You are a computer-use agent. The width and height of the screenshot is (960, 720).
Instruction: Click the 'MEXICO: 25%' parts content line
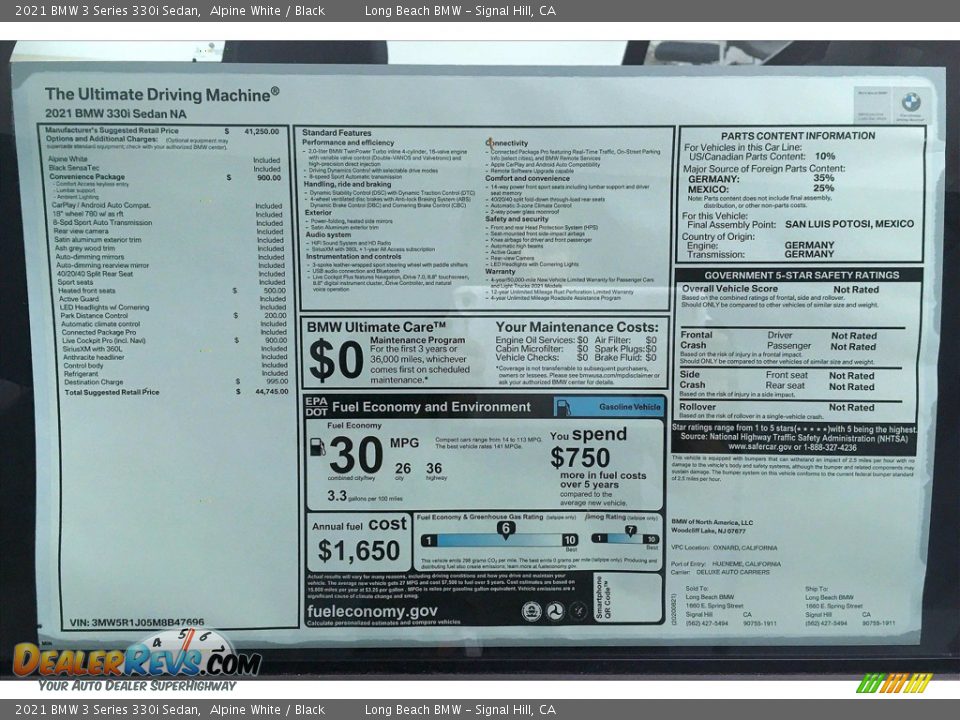[761, 189]
